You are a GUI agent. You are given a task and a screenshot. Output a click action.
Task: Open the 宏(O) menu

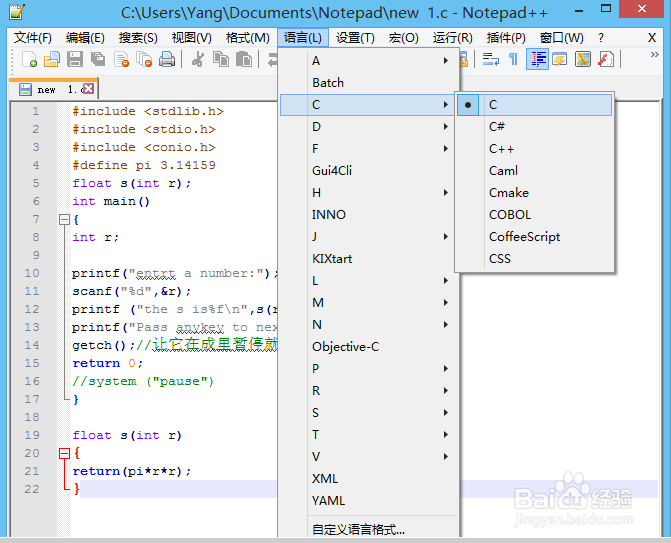[x=404, y=38]
